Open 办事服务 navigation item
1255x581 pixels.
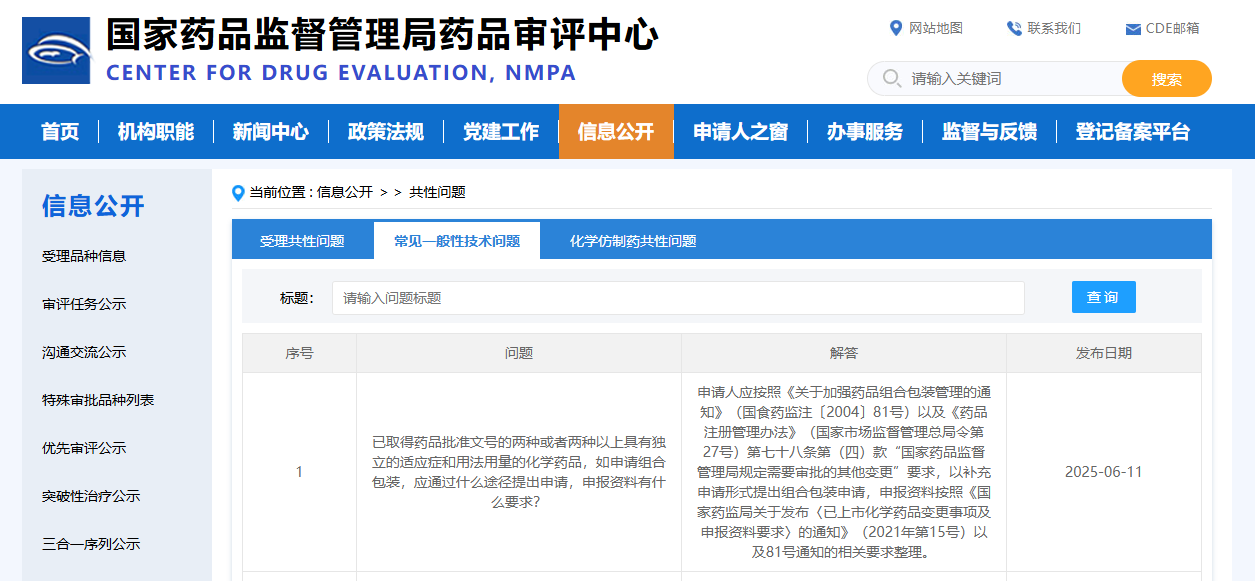click(865, 131)
